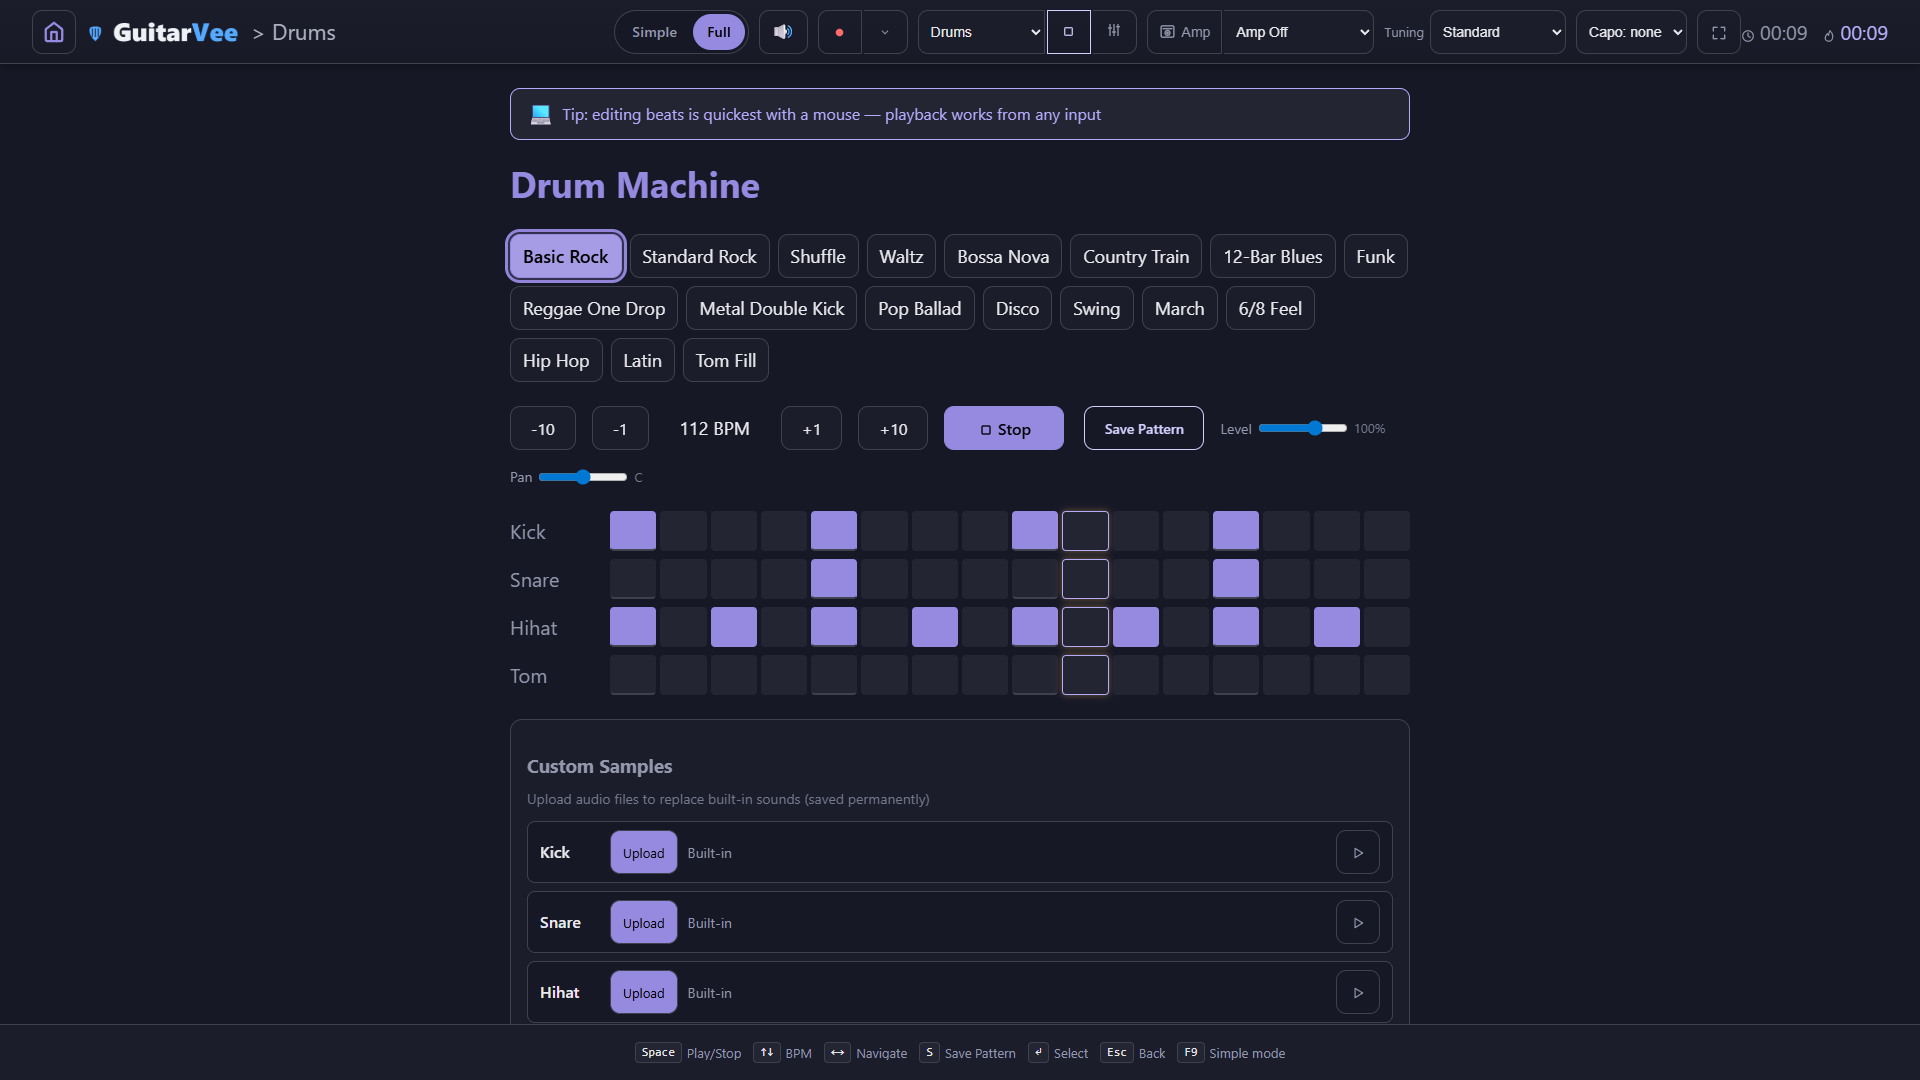Choose the Tom Fill pattern
The width and height of the screenshot is (1920, 1080).
pos(725,361)
